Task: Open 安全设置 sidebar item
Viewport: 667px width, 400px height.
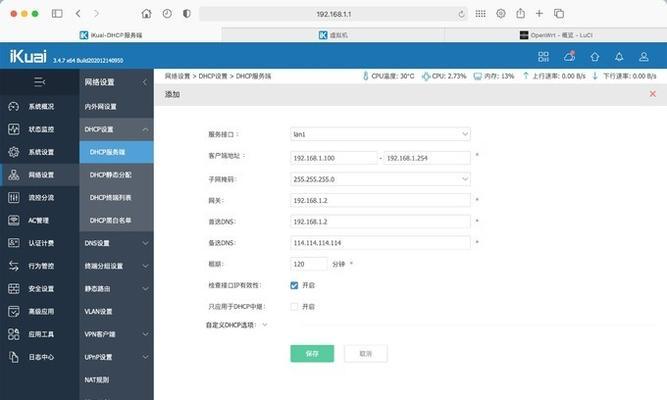Action: point(39,289)
